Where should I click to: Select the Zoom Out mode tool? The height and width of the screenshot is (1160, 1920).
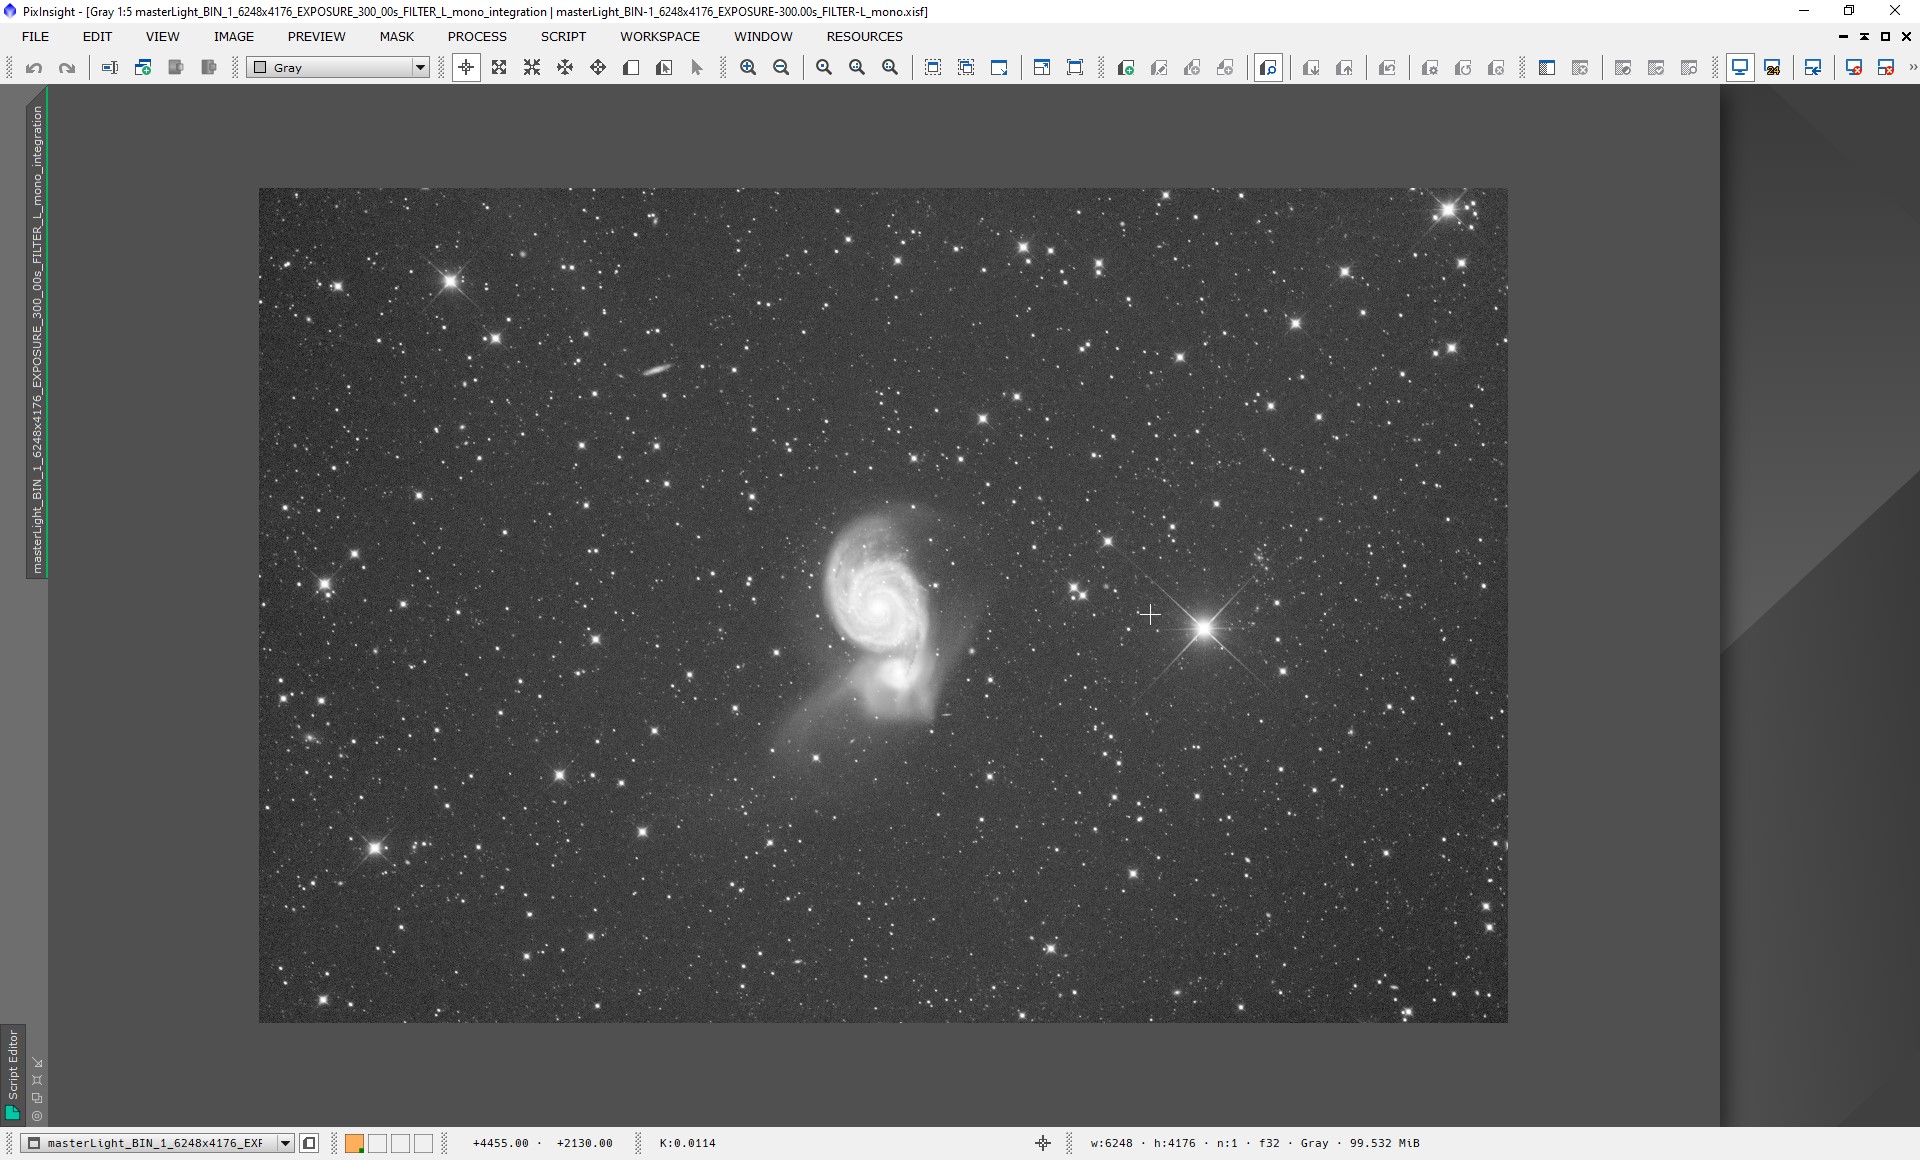pos(532,68)
